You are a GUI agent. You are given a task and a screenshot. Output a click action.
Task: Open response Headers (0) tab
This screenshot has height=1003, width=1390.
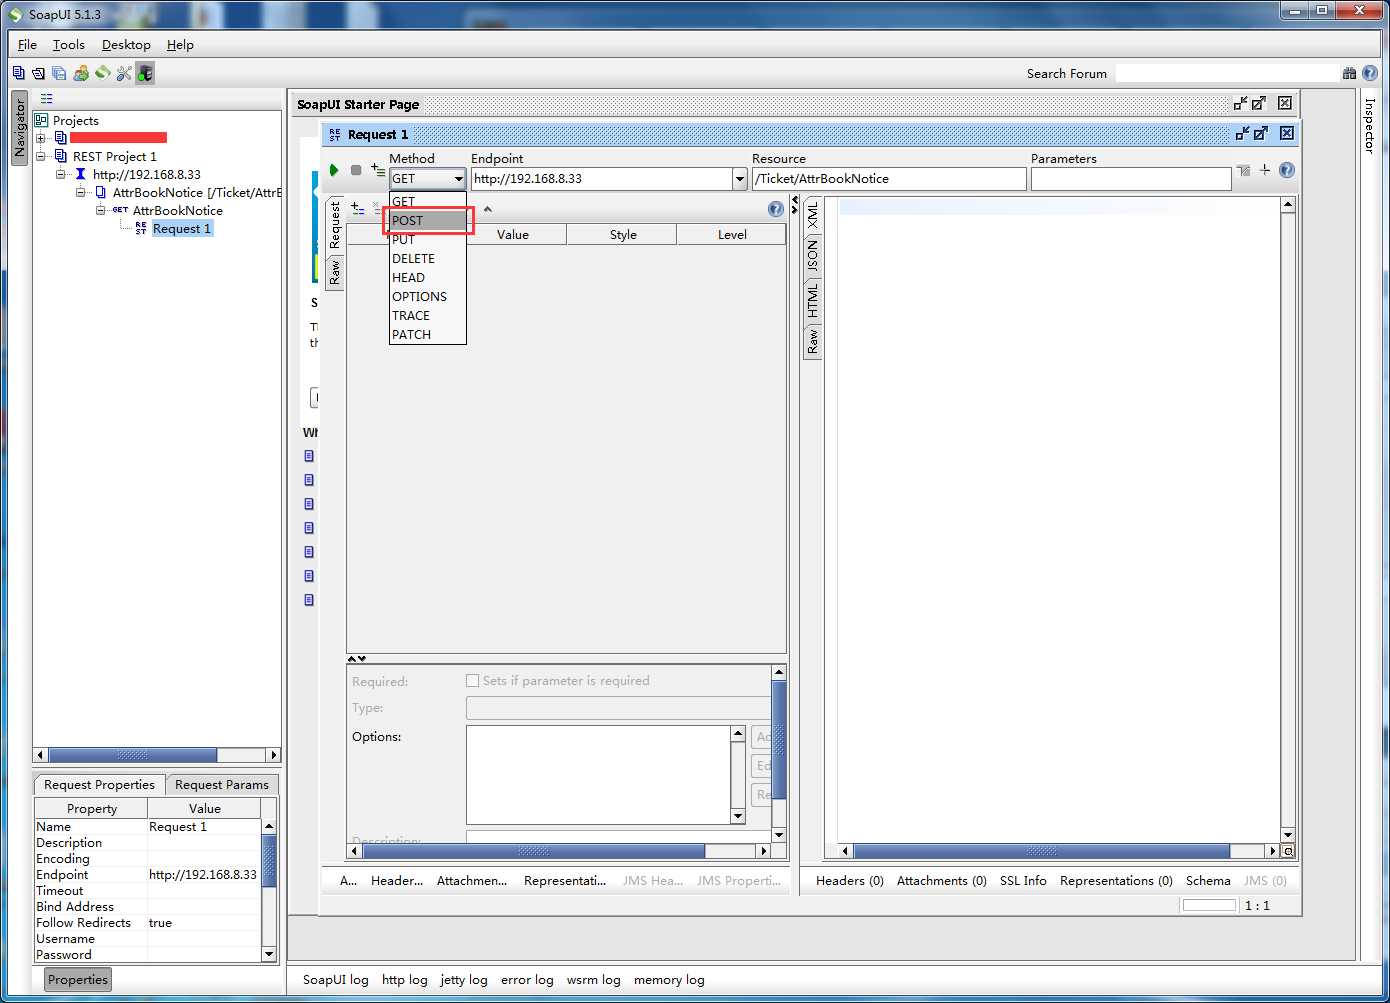pyautogui.click(x=850, y=881)
